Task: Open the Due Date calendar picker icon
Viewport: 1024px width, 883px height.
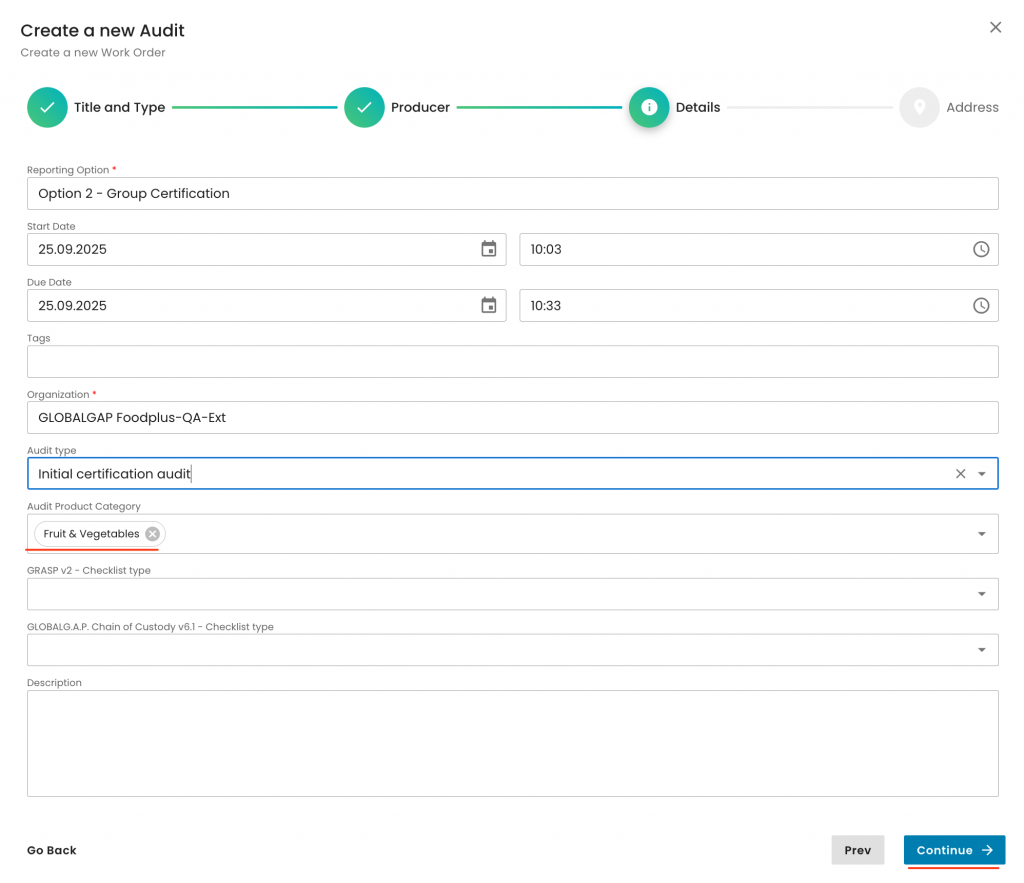Action: (x=488, y=305)
